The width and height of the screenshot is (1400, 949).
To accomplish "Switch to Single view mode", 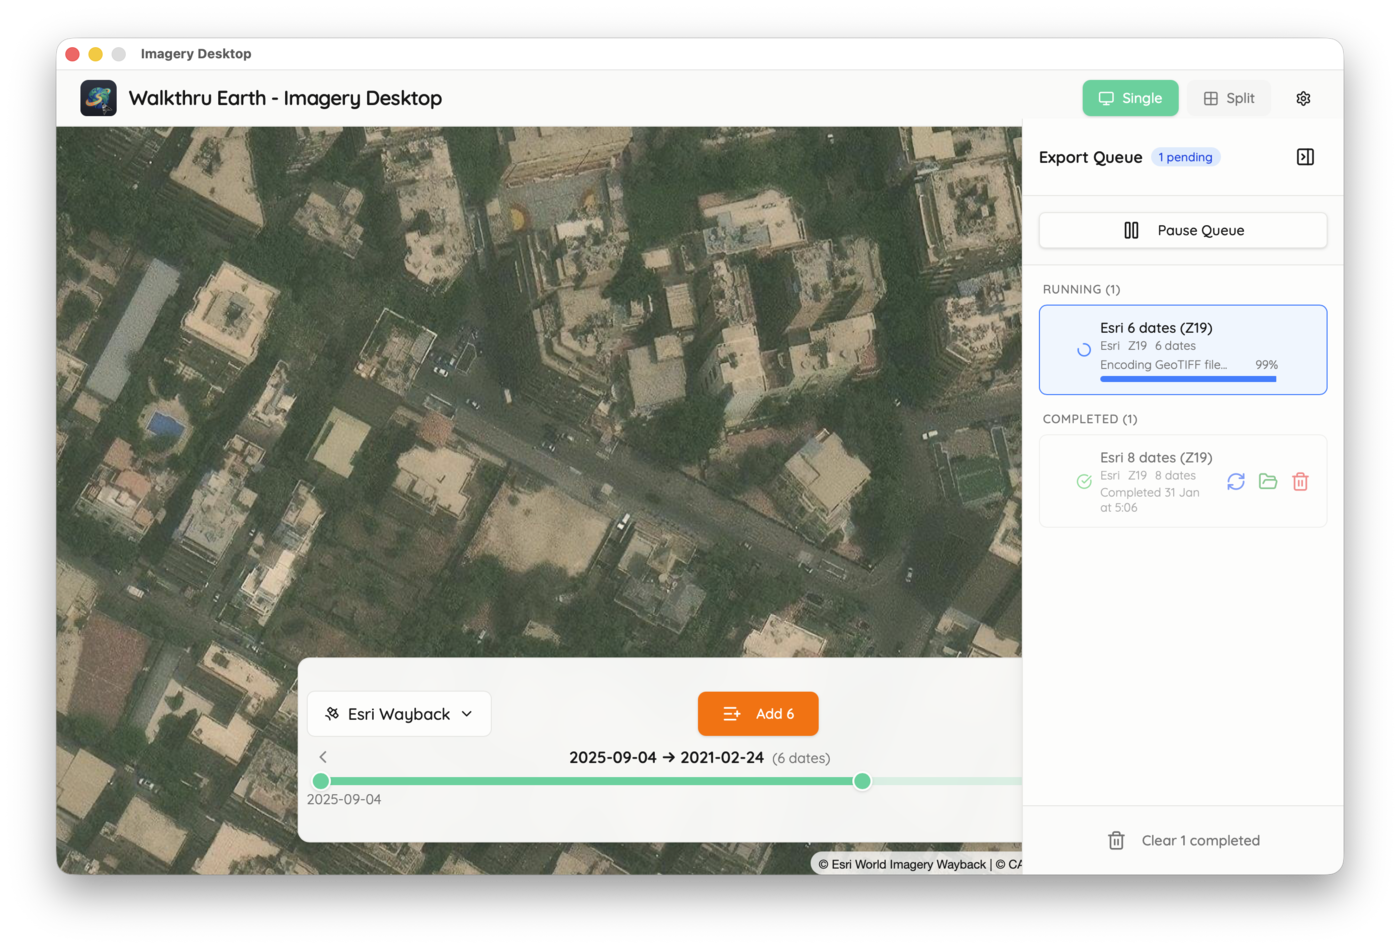I will tap(1130, 98).
